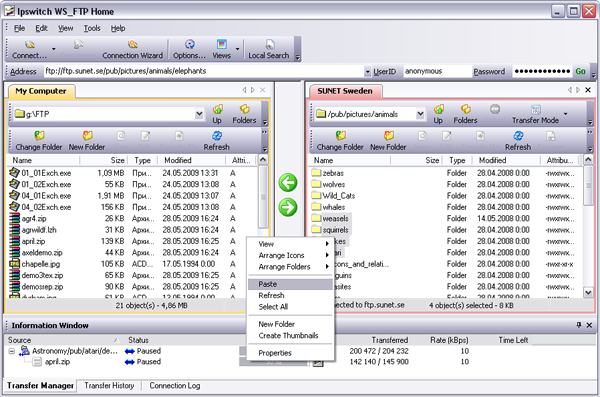This screenshot has height=397, width=600.
Task: Choose Paste from context menu
Action: coord(290,284)
